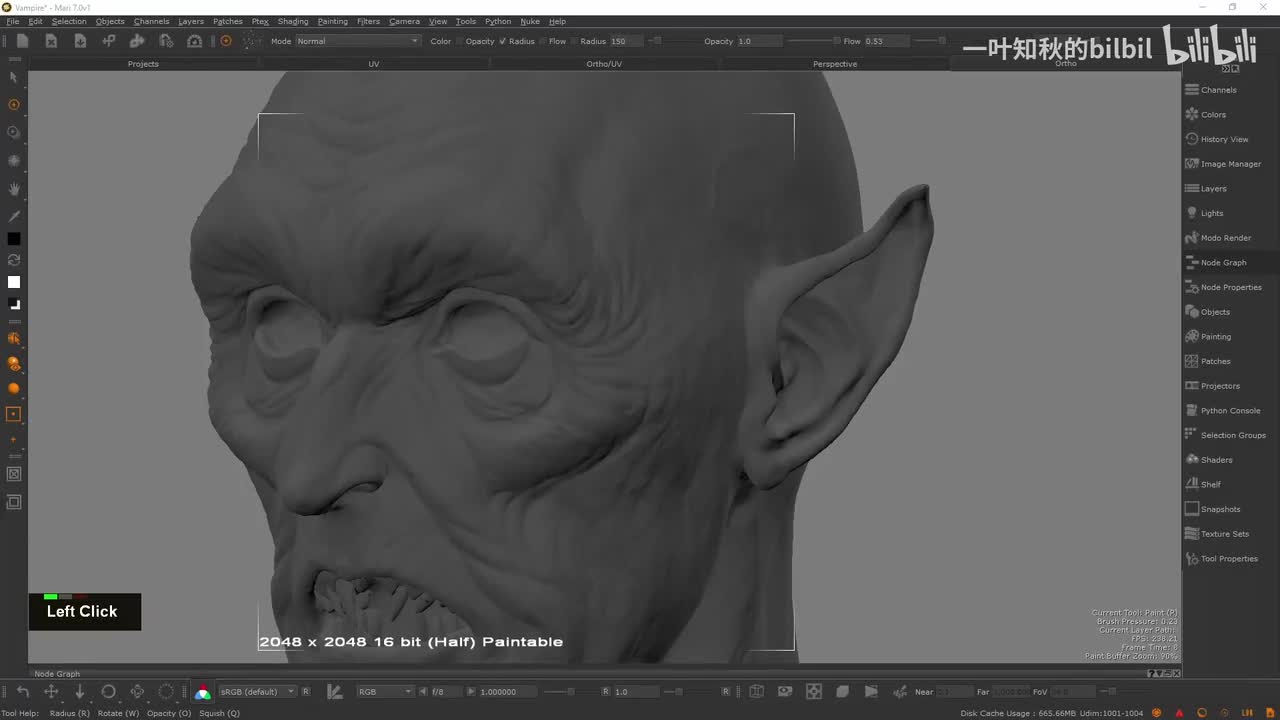Click the black color swatch in toolbar
Screen dimensions: 1280x720
click(x=14, y=239)
